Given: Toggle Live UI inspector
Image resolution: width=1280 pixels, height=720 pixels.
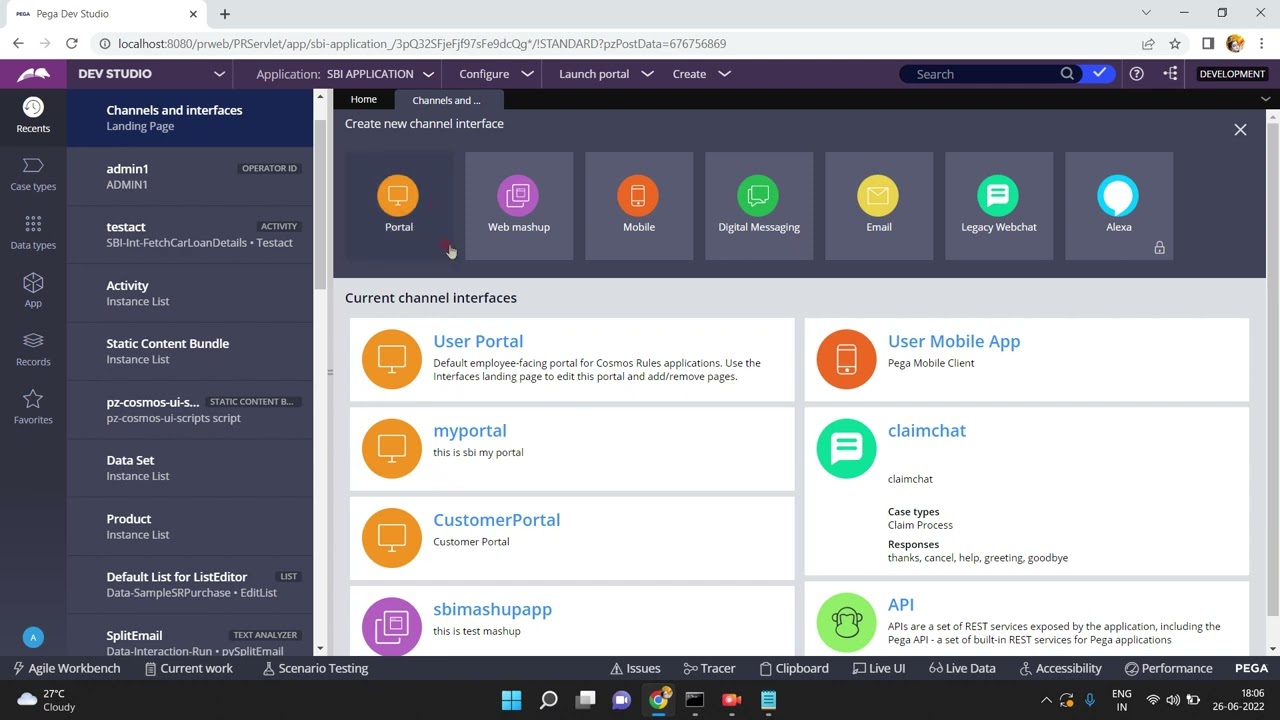Looking at the screenshot, I should [x=878, y=668].
